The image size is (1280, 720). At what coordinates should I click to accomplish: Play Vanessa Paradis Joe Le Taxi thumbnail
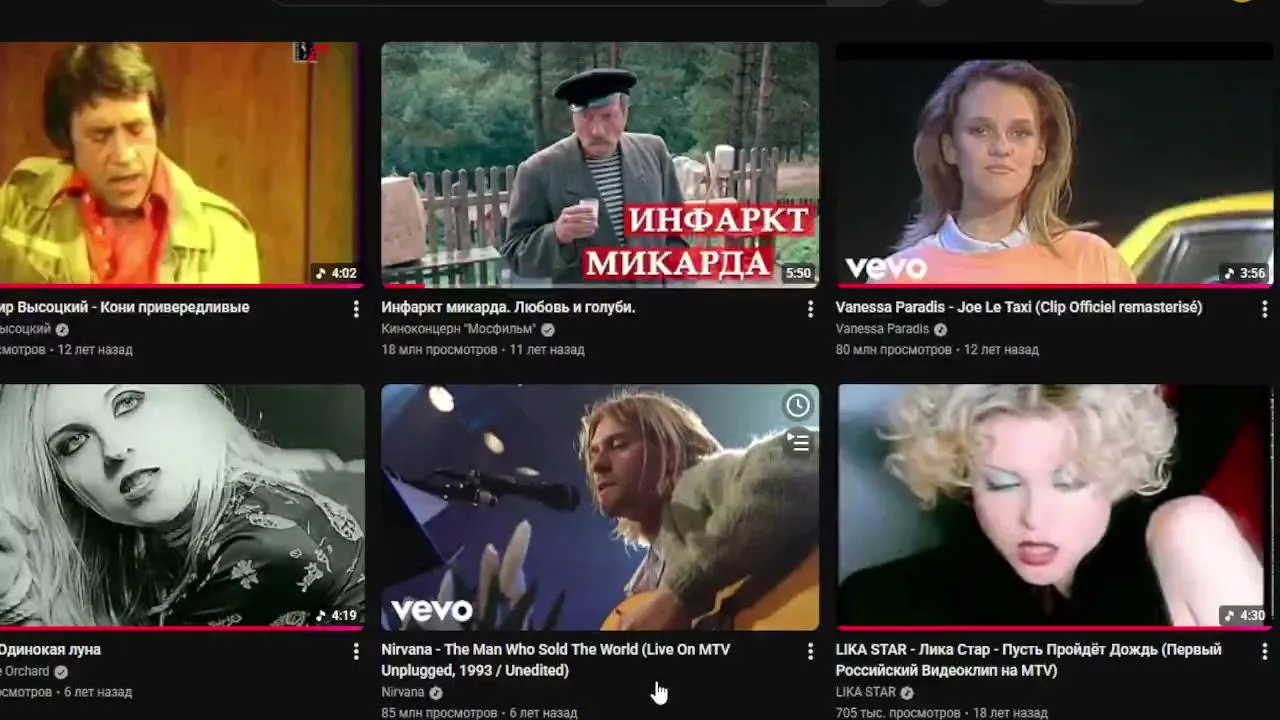tap(1054, 164)
